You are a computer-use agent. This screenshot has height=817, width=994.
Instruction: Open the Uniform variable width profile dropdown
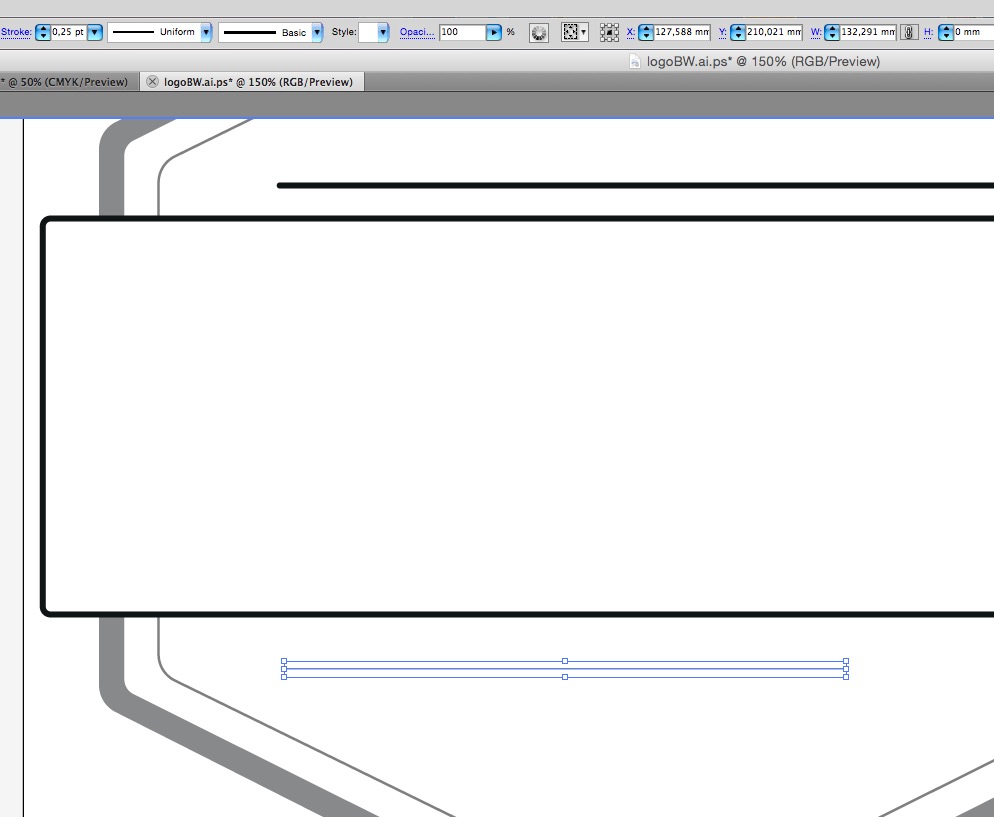206,32
